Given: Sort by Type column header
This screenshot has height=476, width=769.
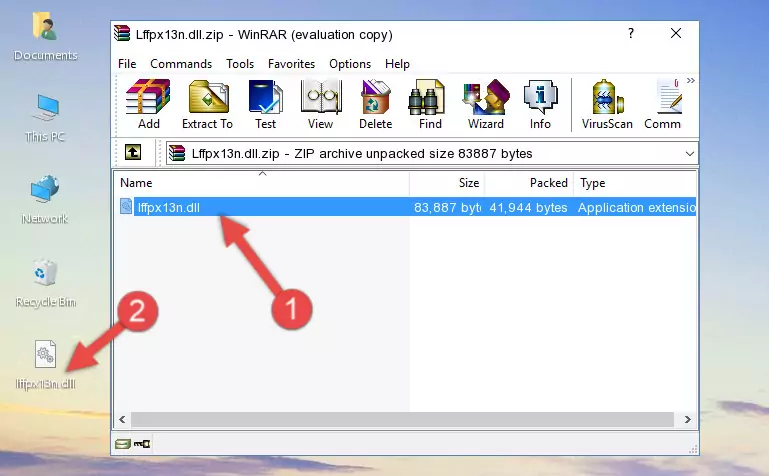Looking at the screenshot, I should pos(635,183).
